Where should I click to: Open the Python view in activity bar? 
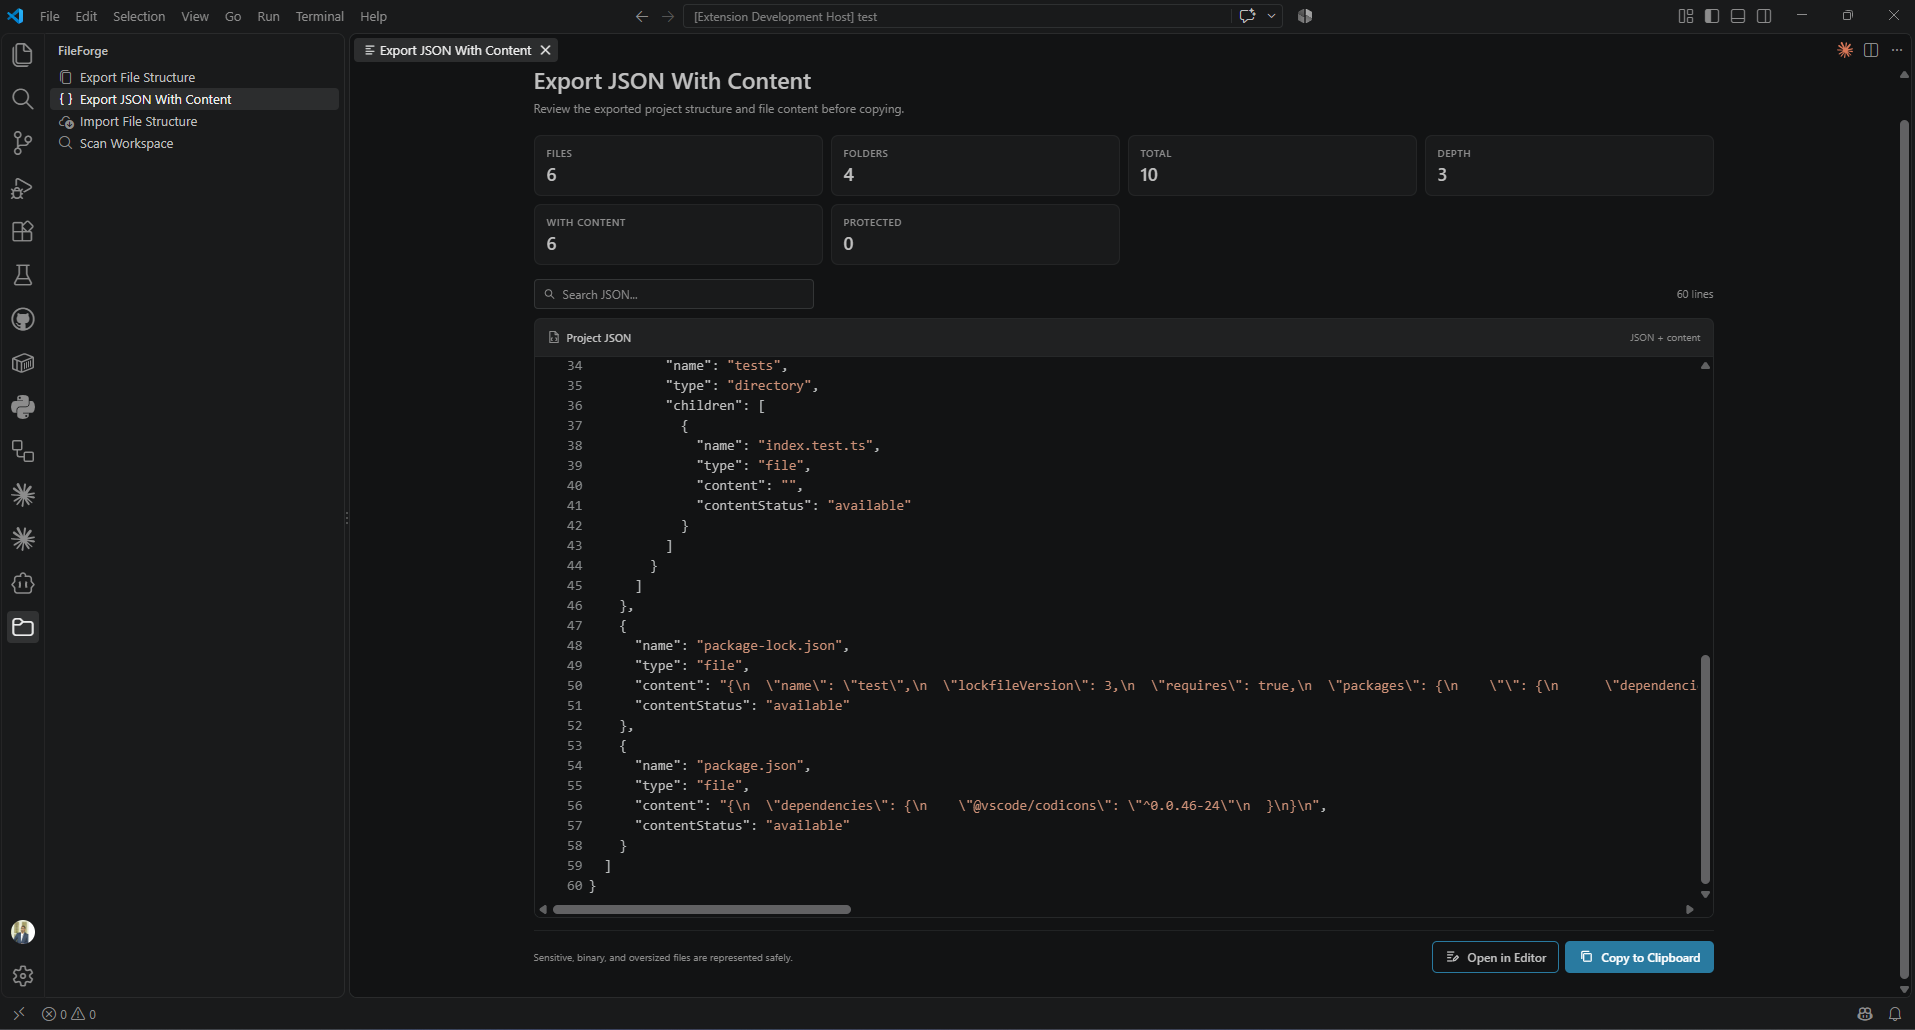22,407
